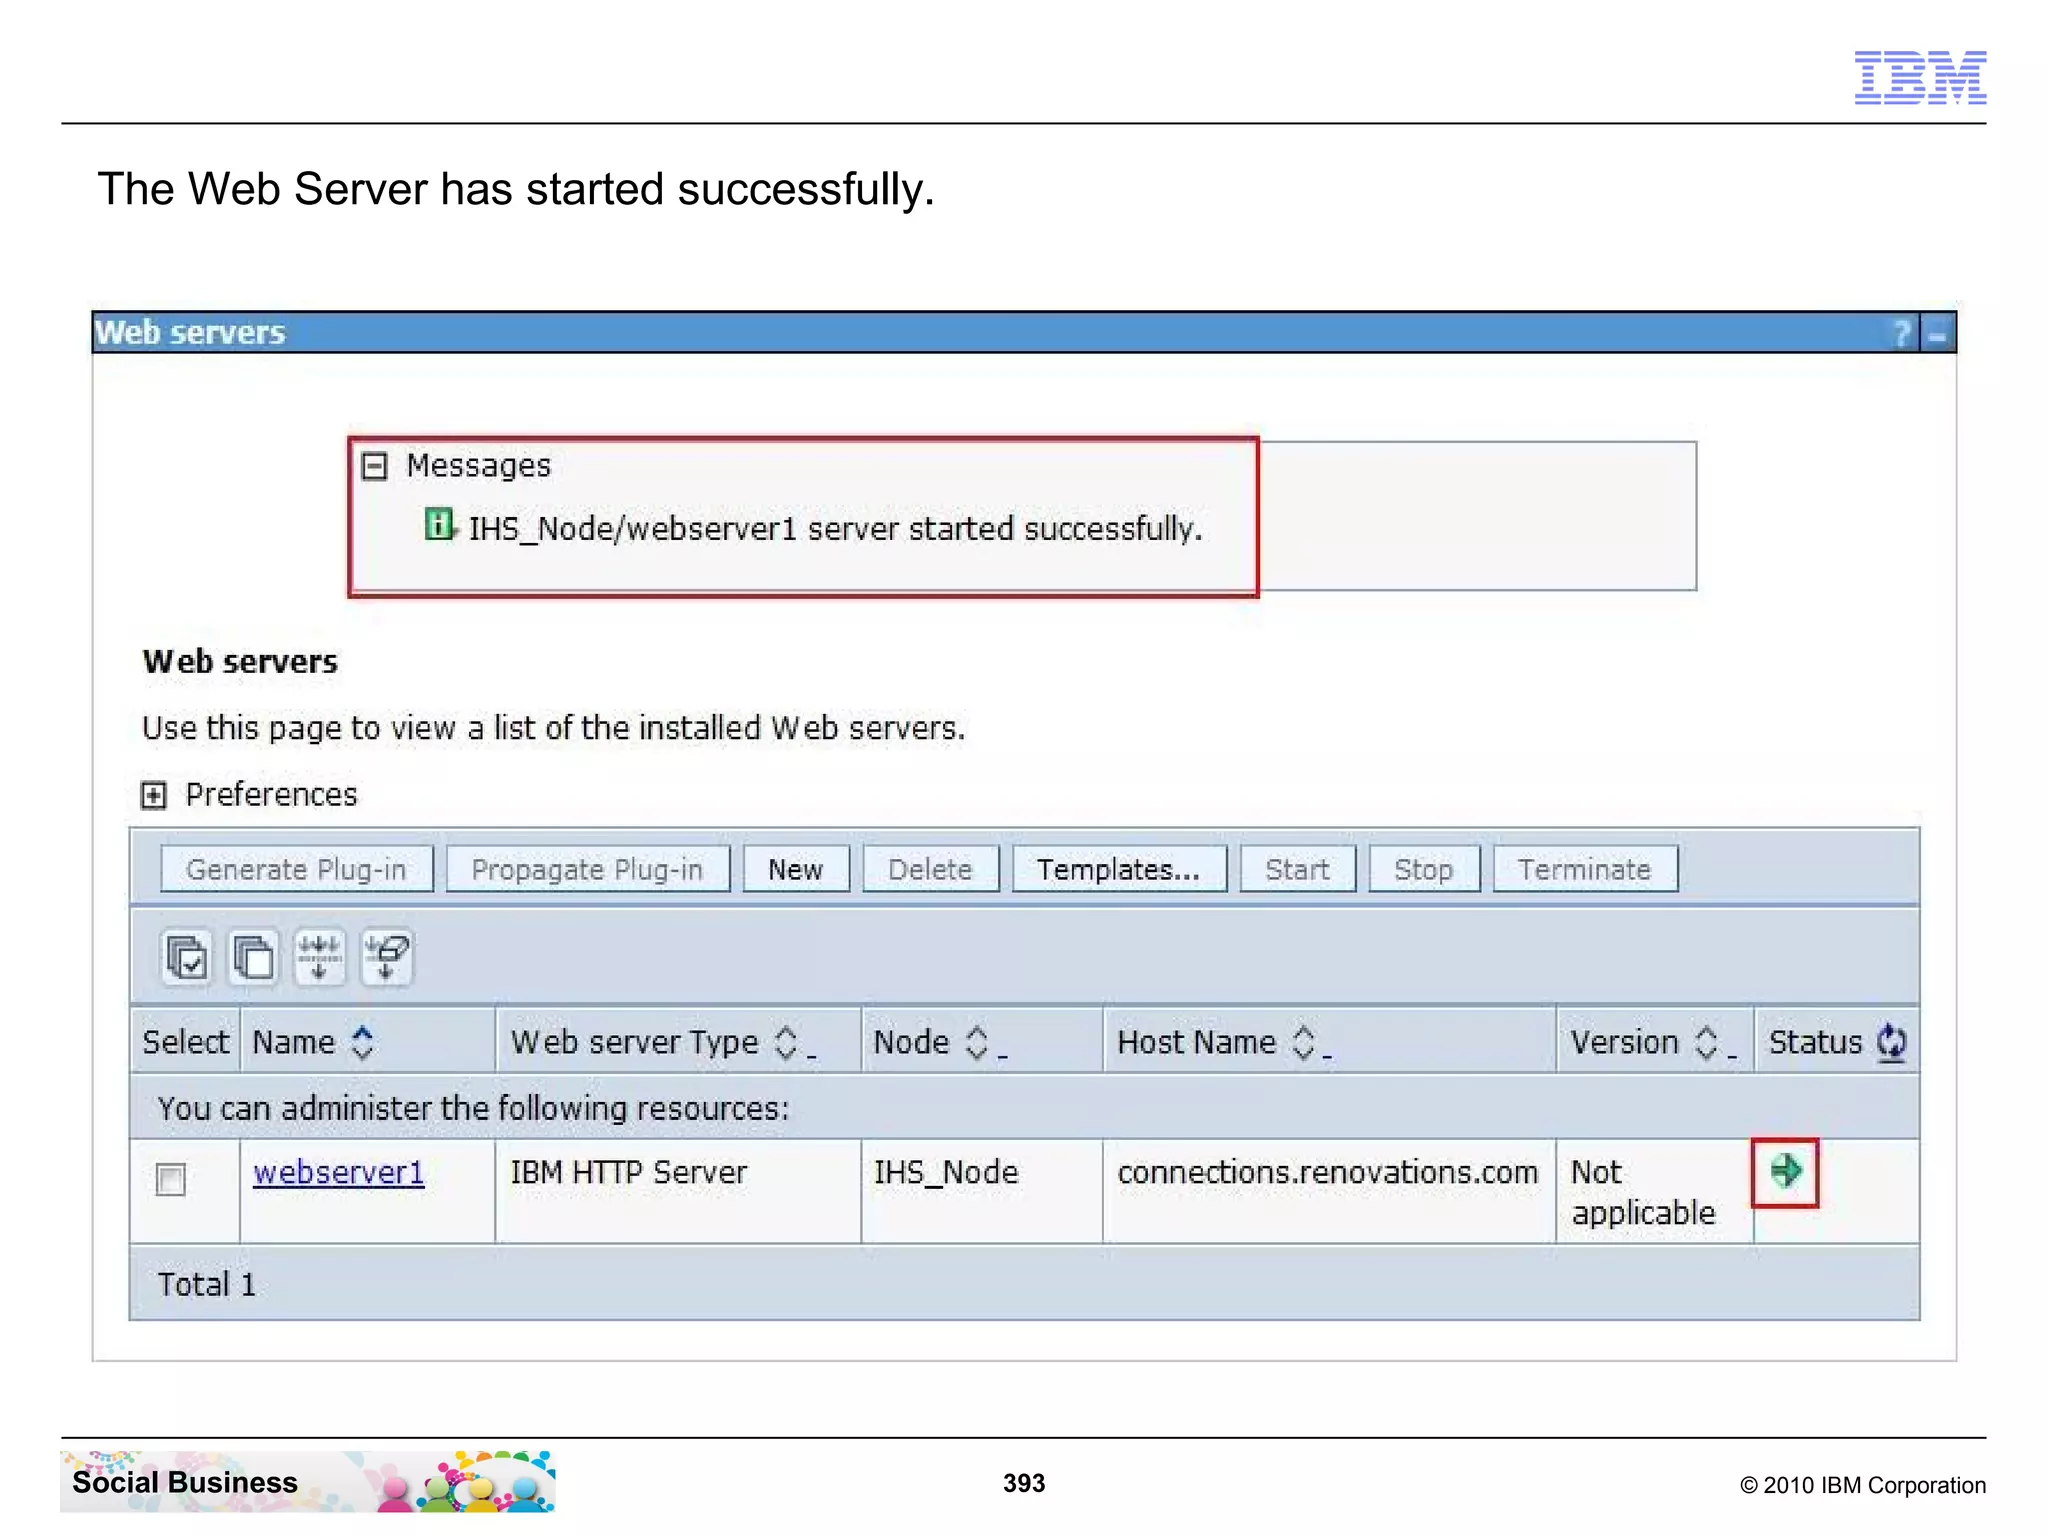Click the Terminate button
Screen dimensions: 2048x1536
tap(1585, 869)
